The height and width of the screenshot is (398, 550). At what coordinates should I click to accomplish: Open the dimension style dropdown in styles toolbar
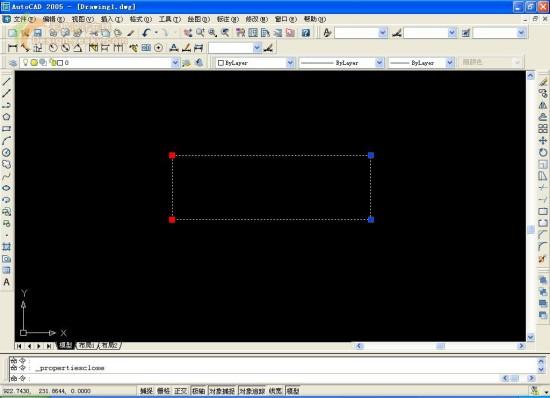tap(452, 33)
